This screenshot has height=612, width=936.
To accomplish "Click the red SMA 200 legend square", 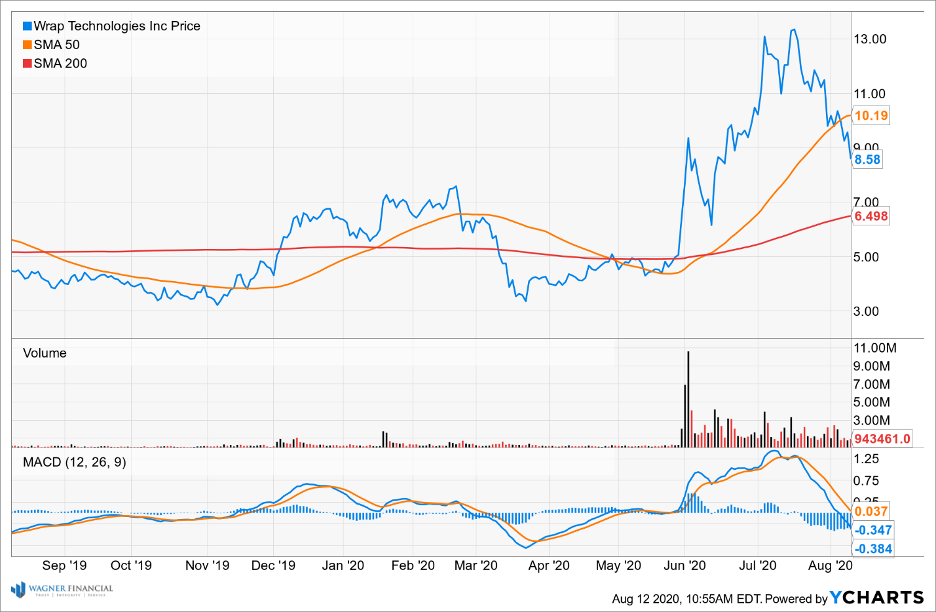I will [27, 64].
